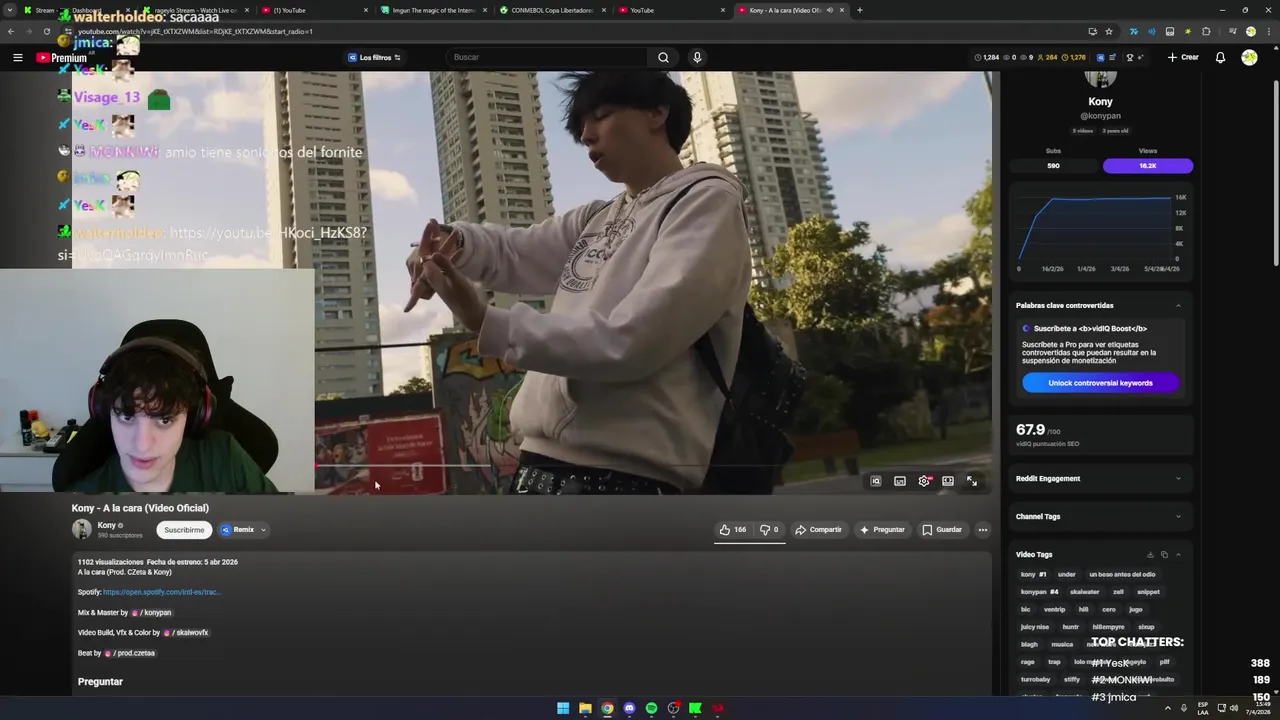Enter fullscreen on the video player
The image size is (1280, 720).
pyautogui.click(x=972, y=481)
